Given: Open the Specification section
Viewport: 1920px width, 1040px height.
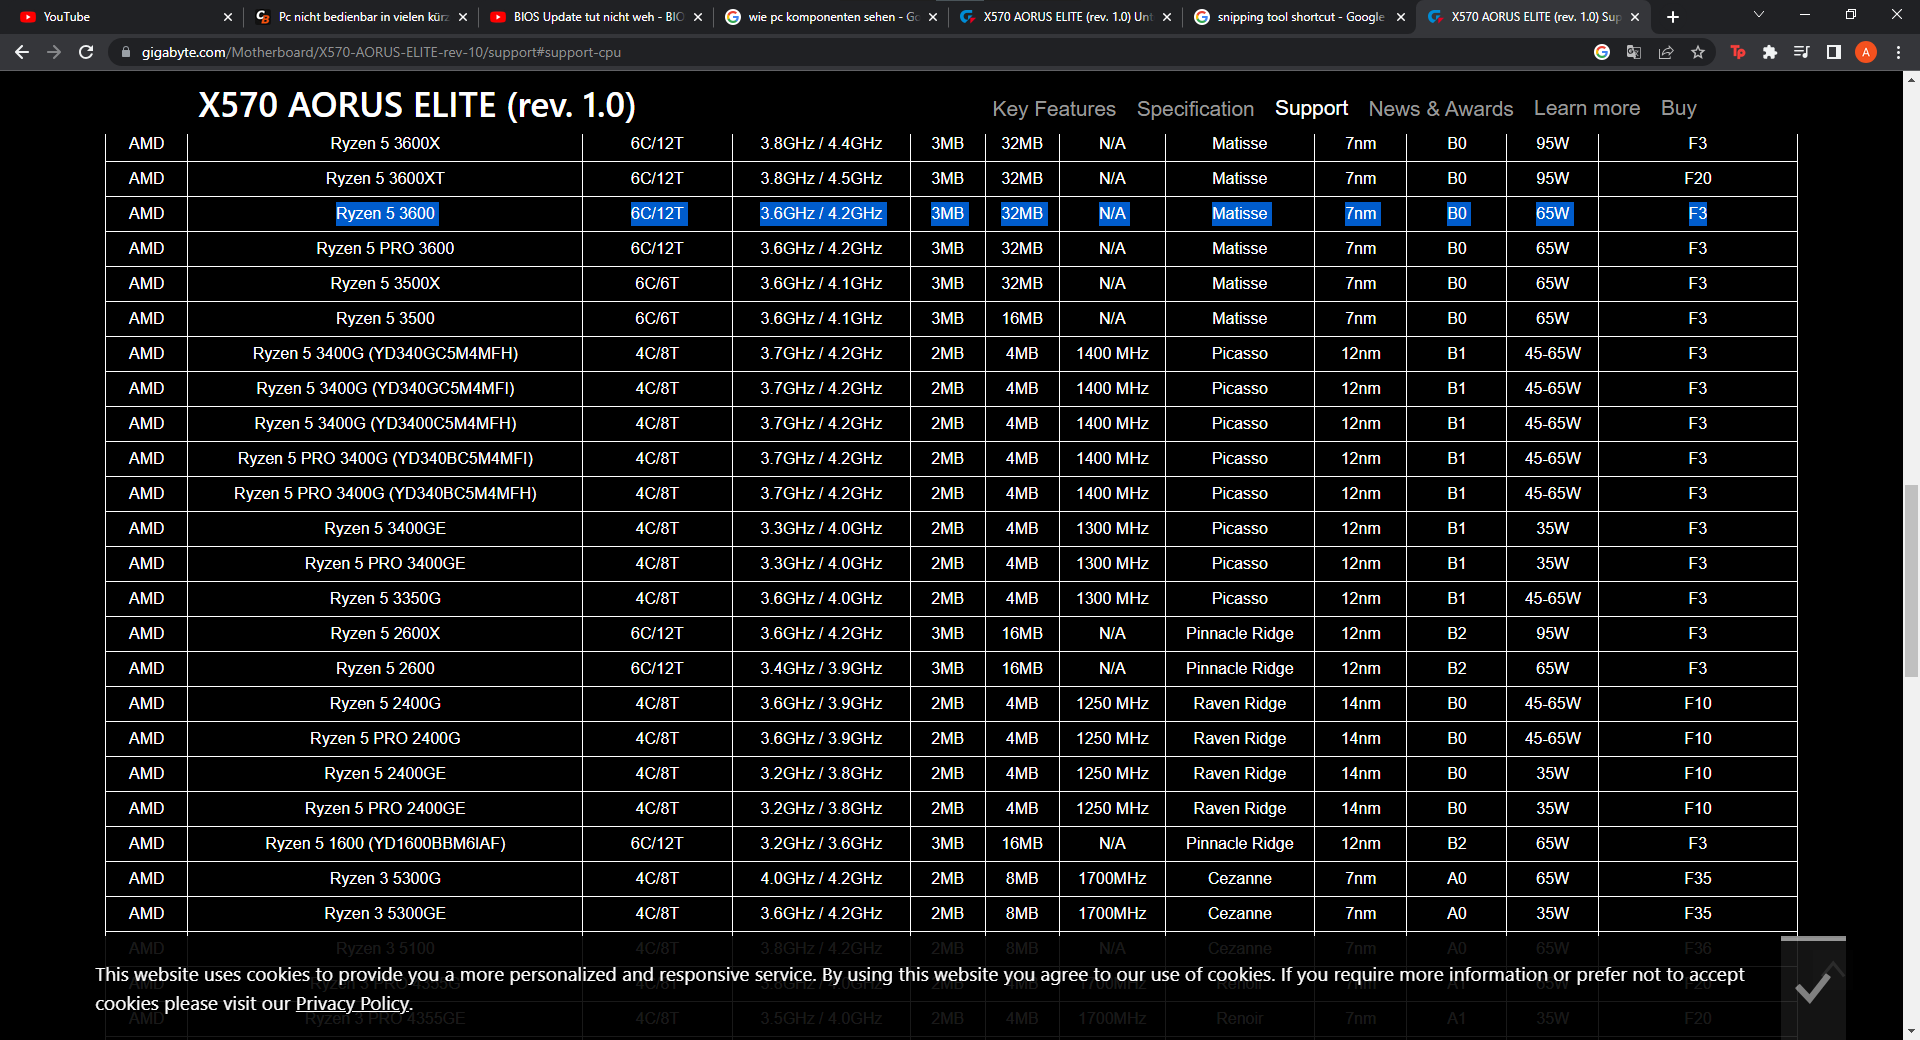Looking at the screenshot, I should pos(1195,109).
